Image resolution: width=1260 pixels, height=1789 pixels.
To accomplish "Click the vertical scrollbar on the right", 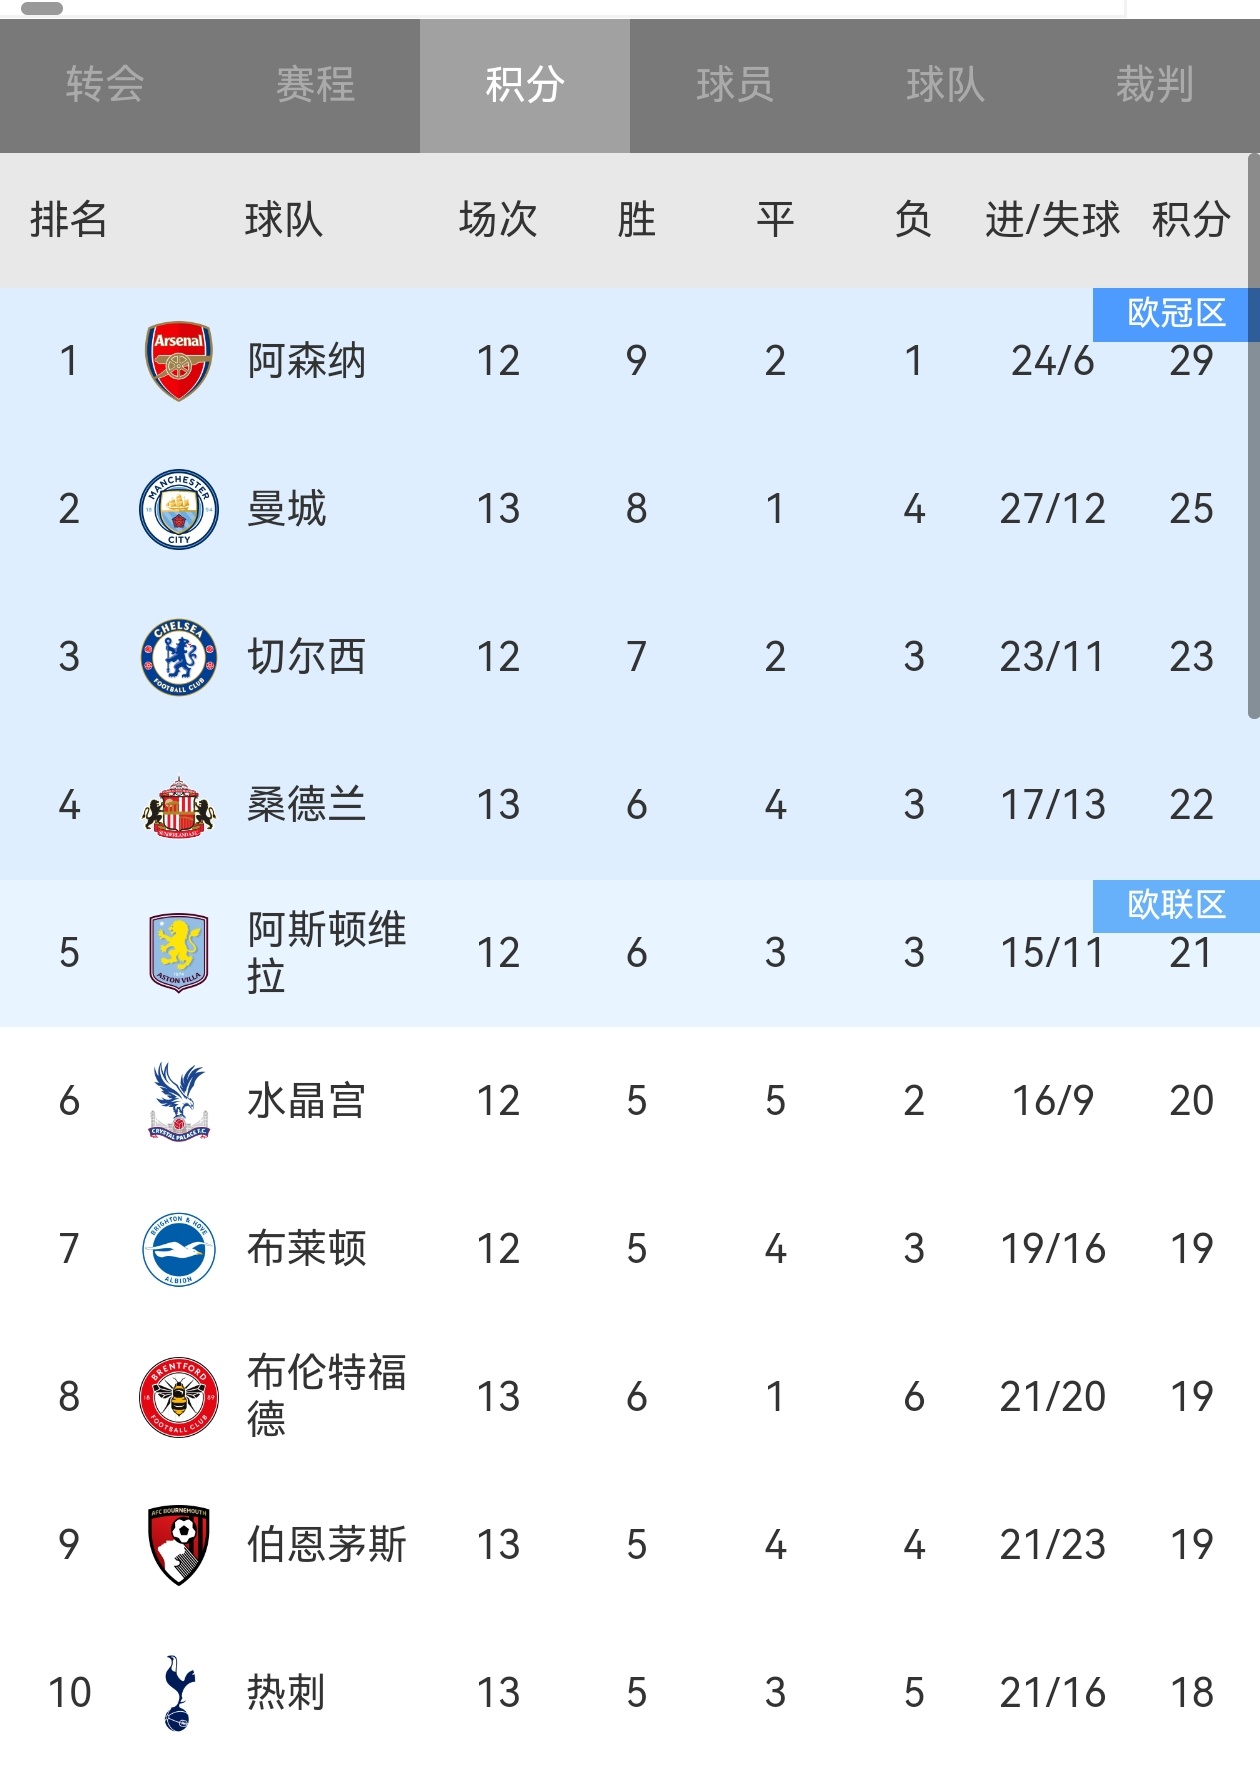I will [x=1253, y=436].
